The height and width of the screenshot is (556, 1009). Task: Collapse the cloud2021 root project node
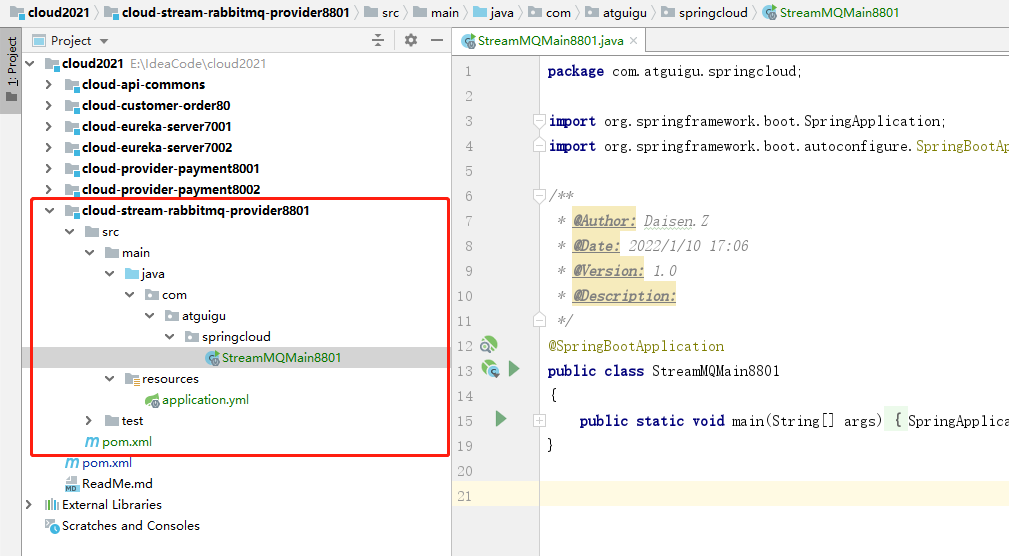(30, 64)
